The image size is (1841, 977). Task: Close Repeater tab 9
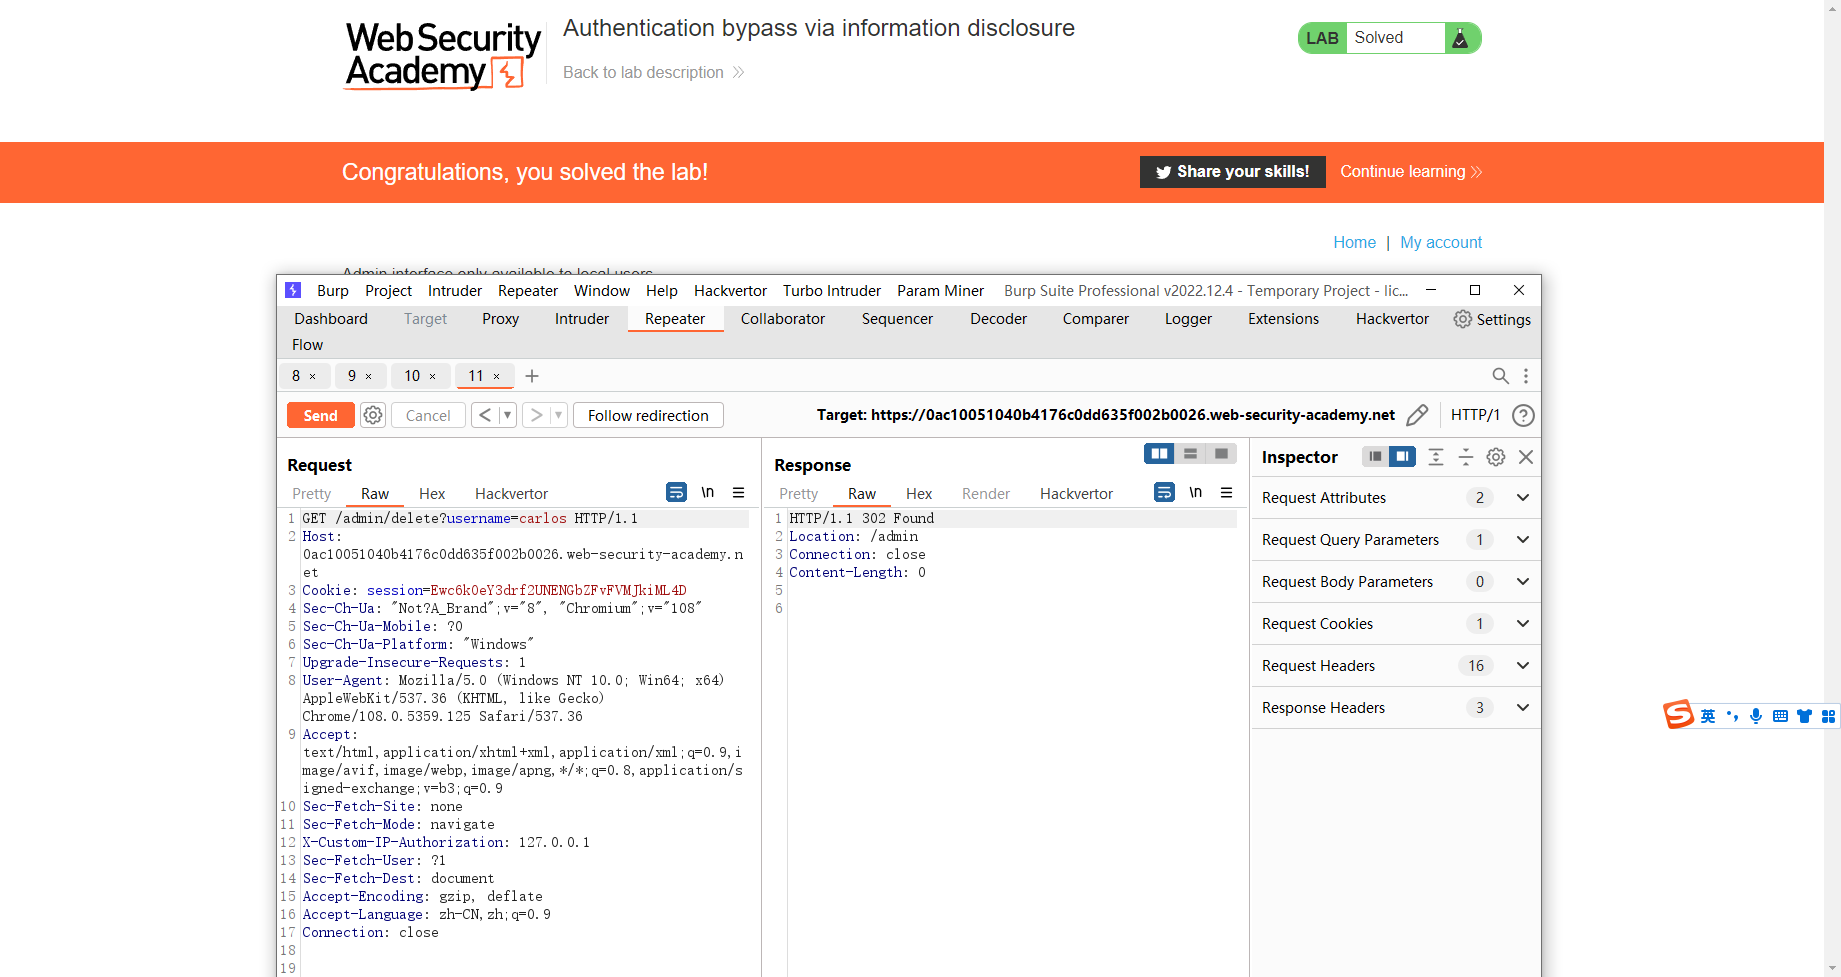[369, 377]
